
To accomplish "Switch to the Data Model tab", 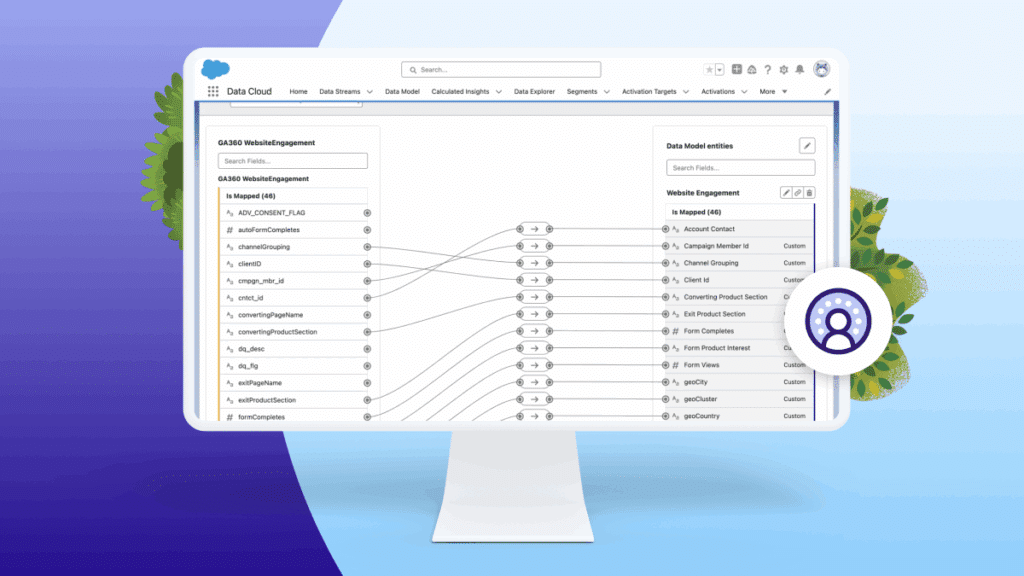I will click(401, 92).
